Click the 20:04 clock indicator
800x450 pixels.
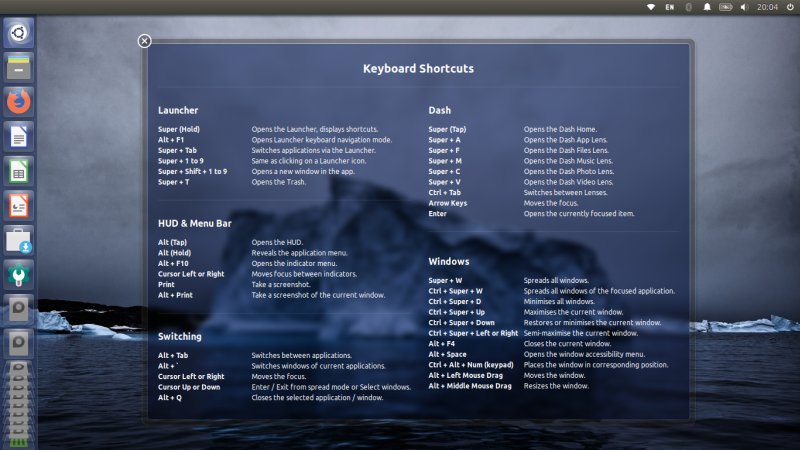pyautogui.click(x=766, y=7)
